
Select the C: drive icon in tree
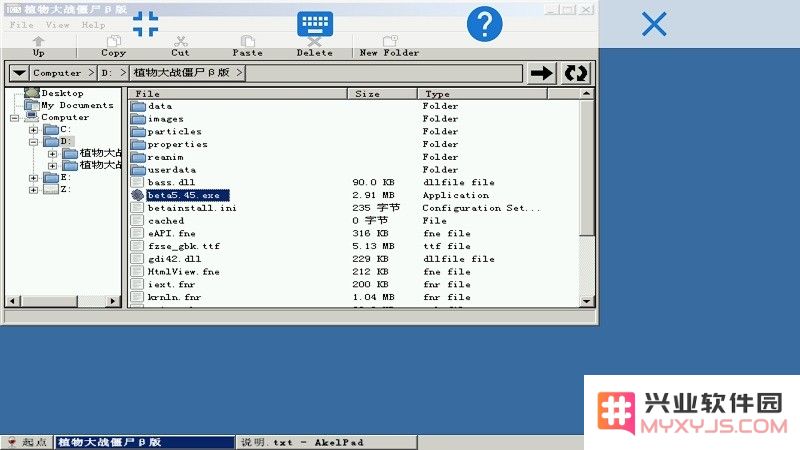pos(51,130)
